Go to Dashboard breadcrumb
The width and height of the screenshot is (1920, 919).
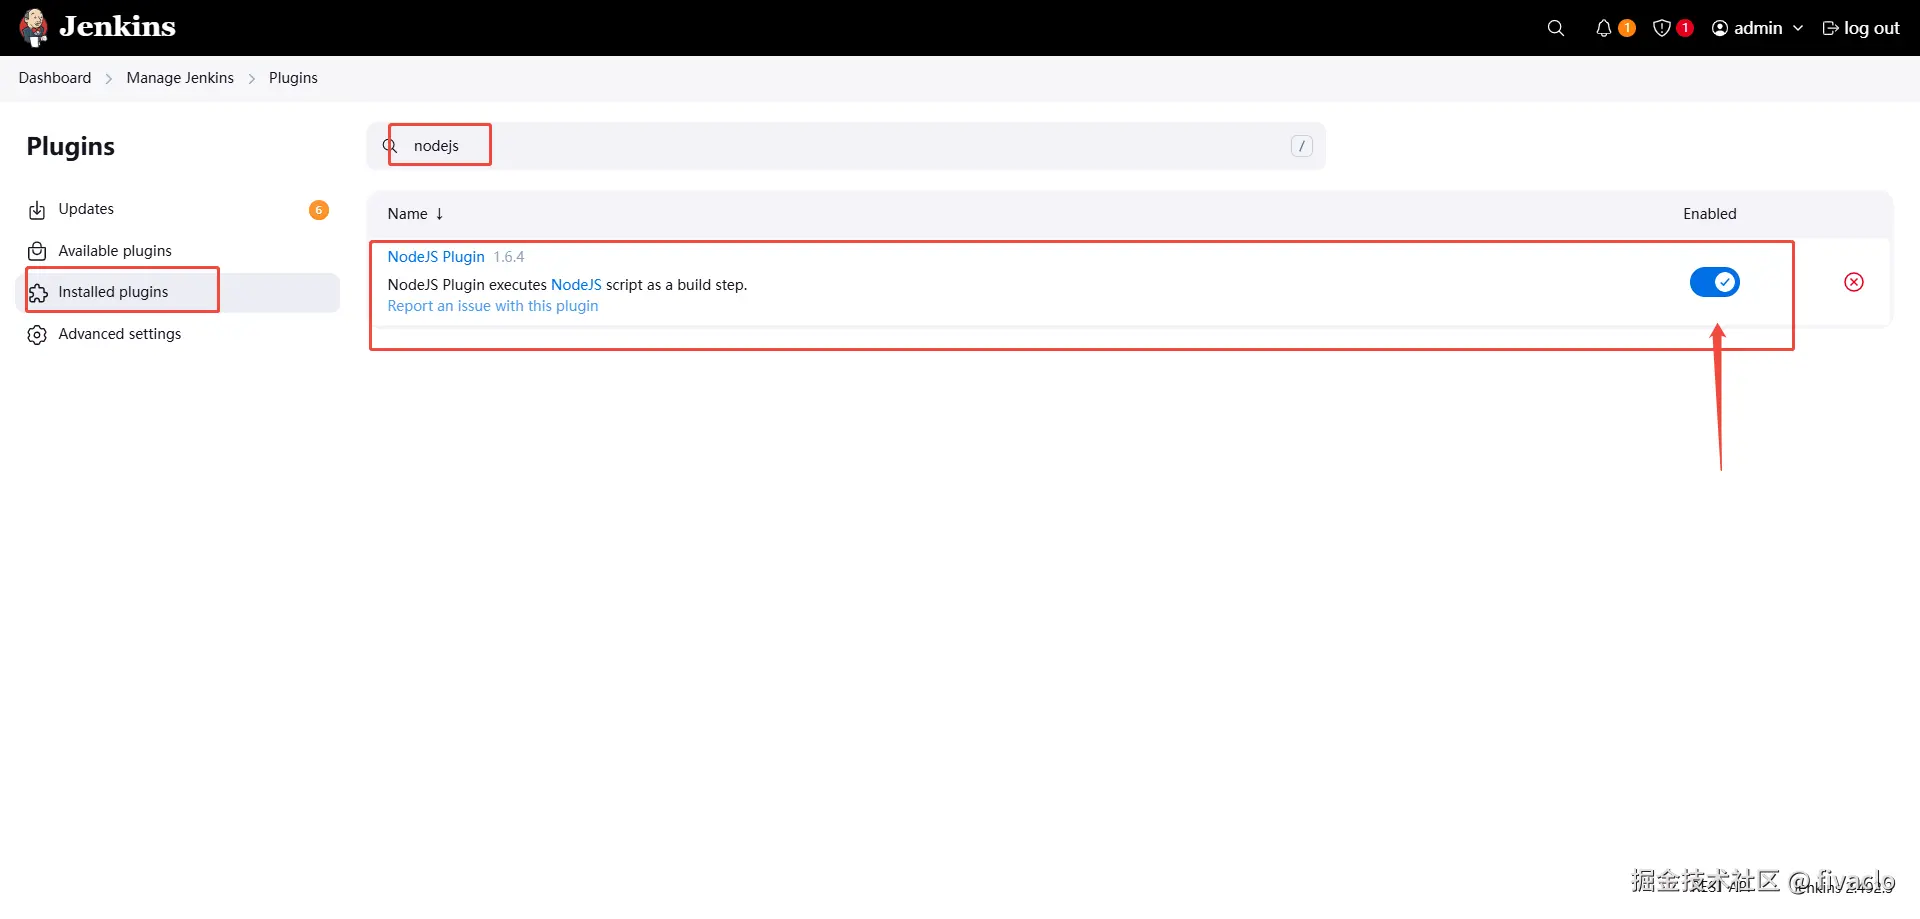pos(55,78)
